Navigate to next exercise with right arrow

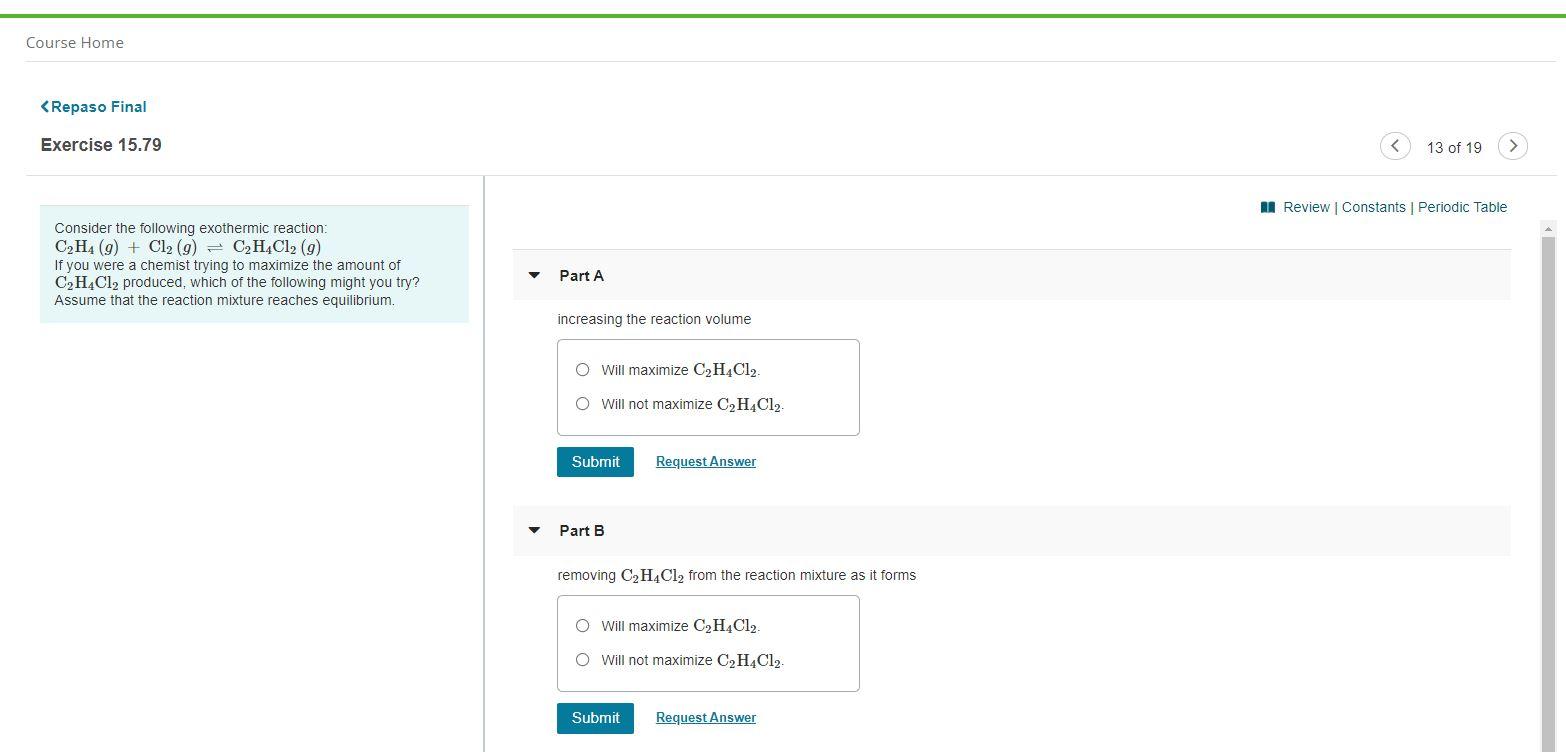pyautogui.click(x=1512, y=145)
